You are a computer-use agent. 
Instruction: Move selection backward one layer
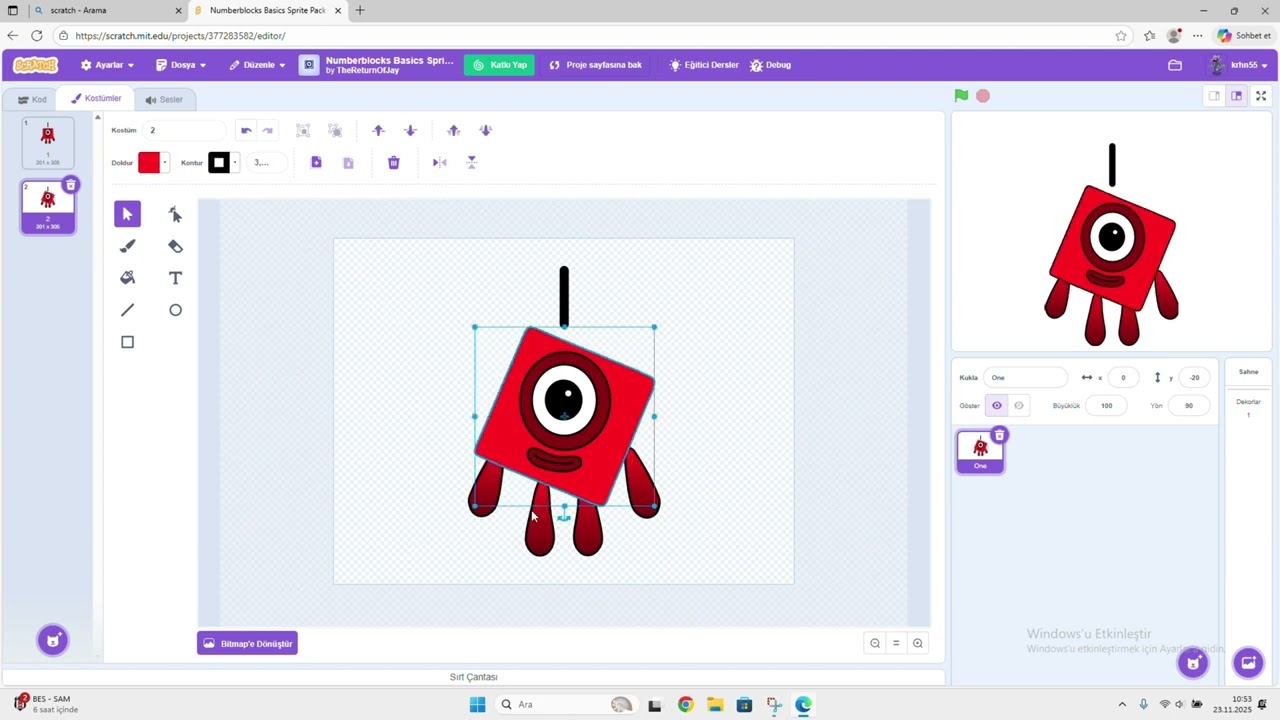[410, 130]
